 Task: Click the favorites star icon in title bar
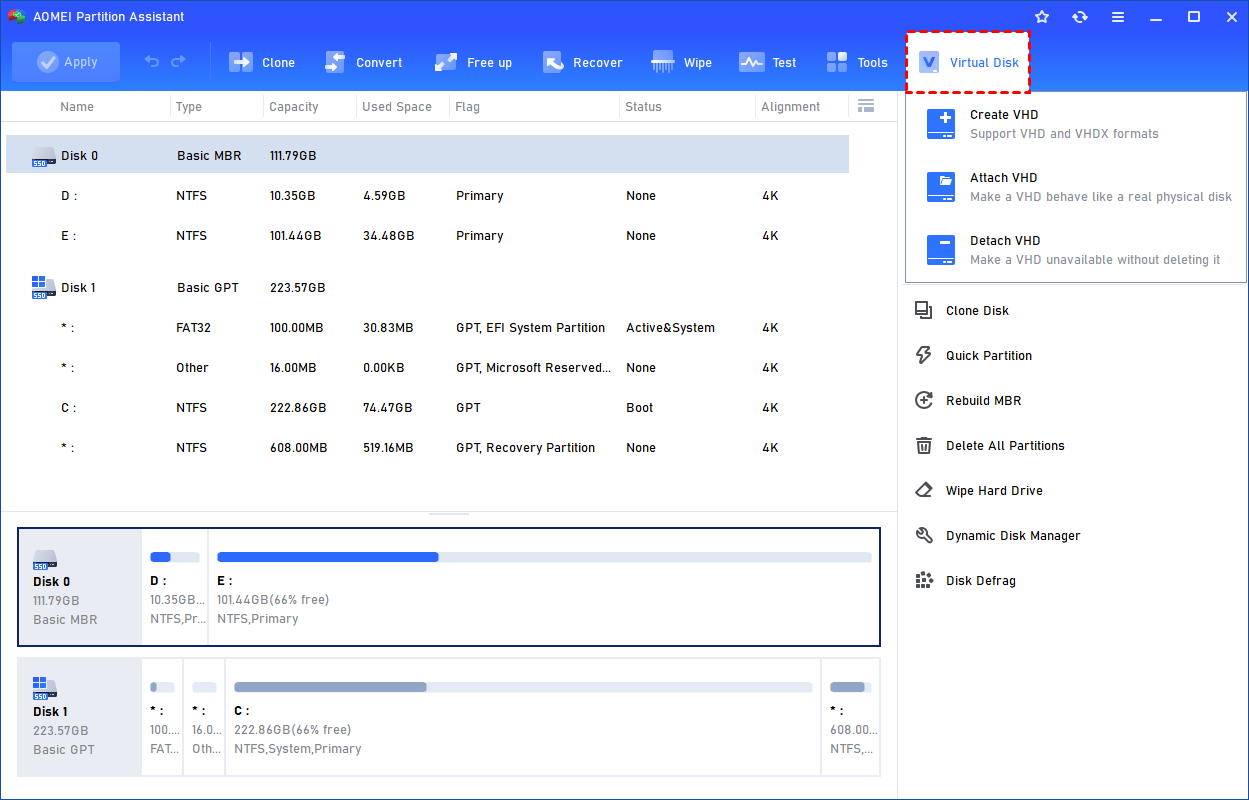pyautogui.click(x=1042, y=17)
